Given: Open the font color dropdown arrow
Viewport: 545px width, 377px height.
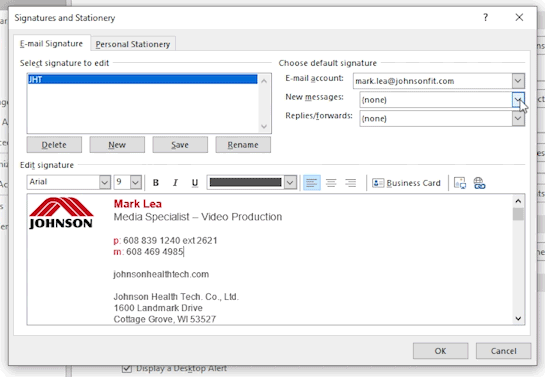Looking at the screenshot, I should point(290,182).
